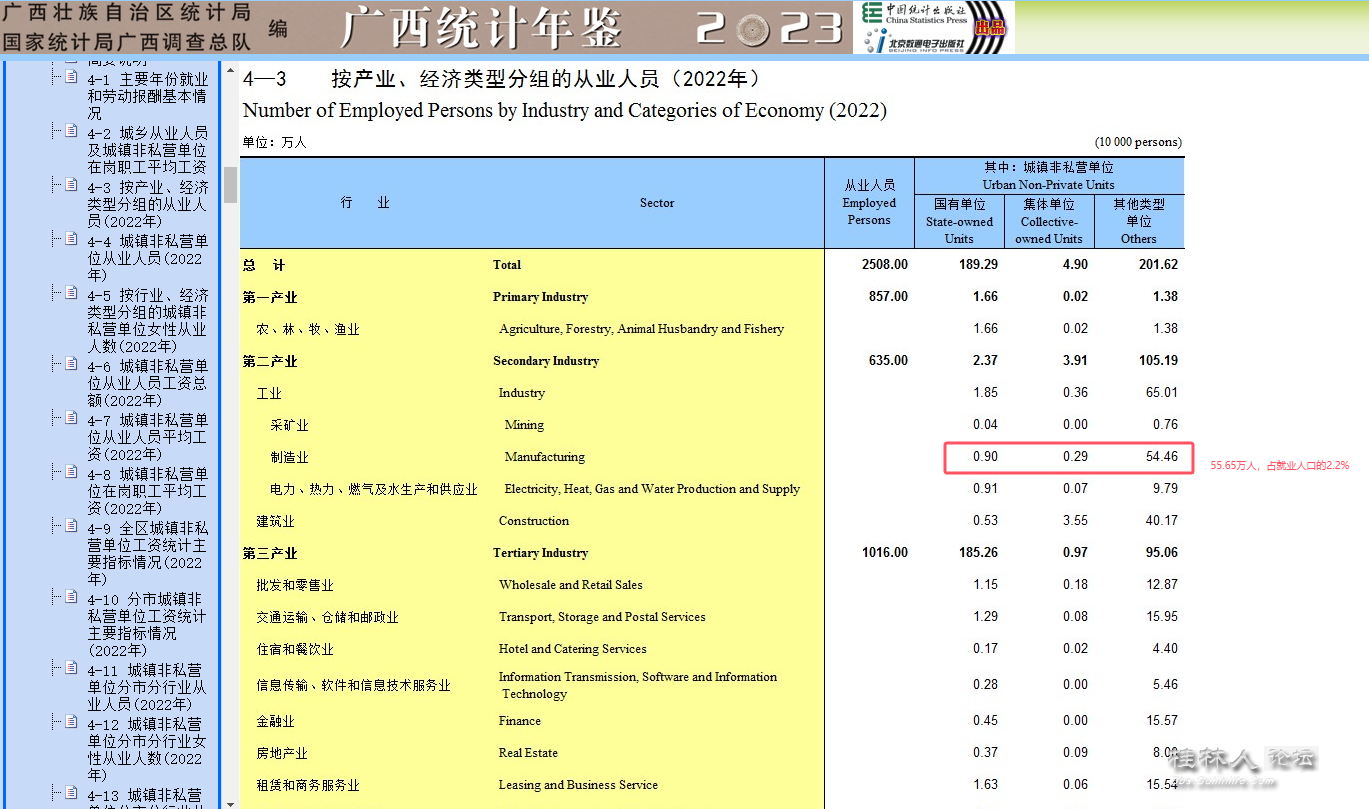Click the Sector column header
Screen dimensions: 1369x809
pos(657,203)
